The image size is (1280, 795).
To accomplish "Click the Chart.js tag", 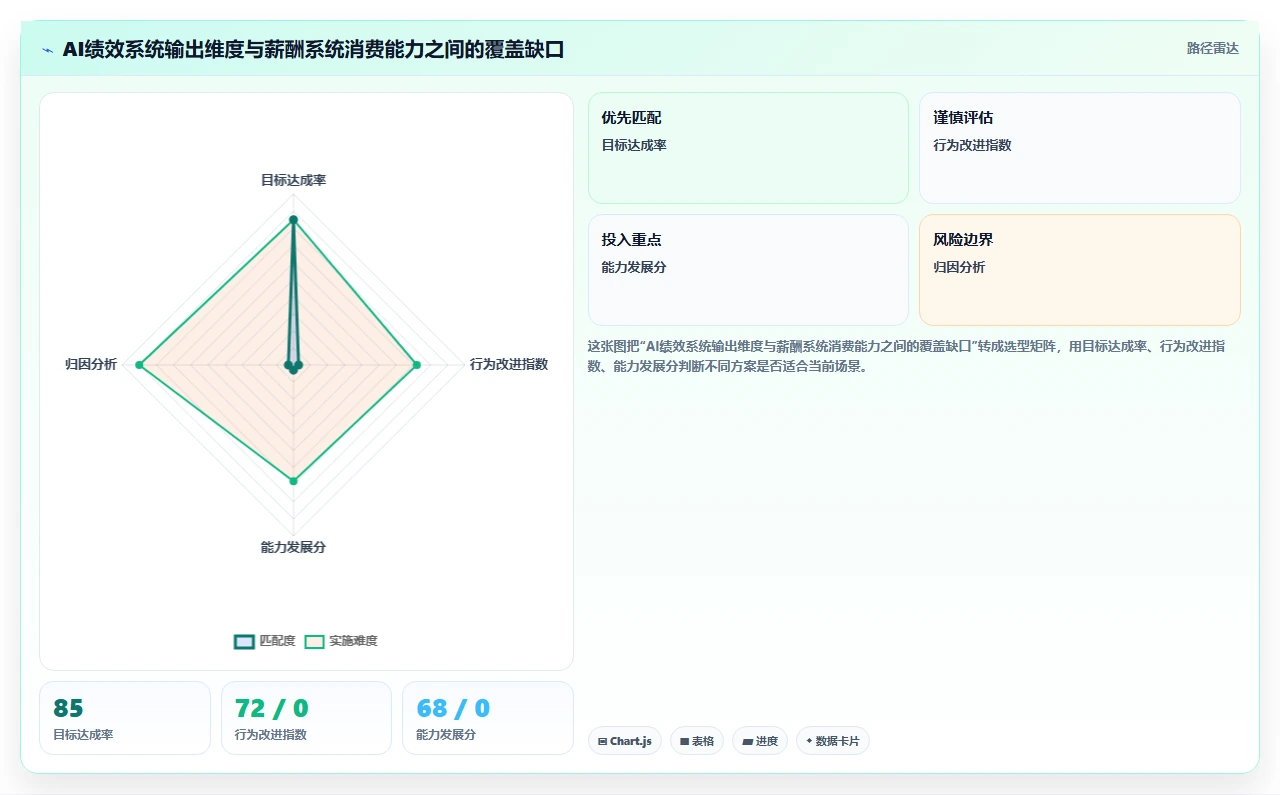I will click(624, 741).
